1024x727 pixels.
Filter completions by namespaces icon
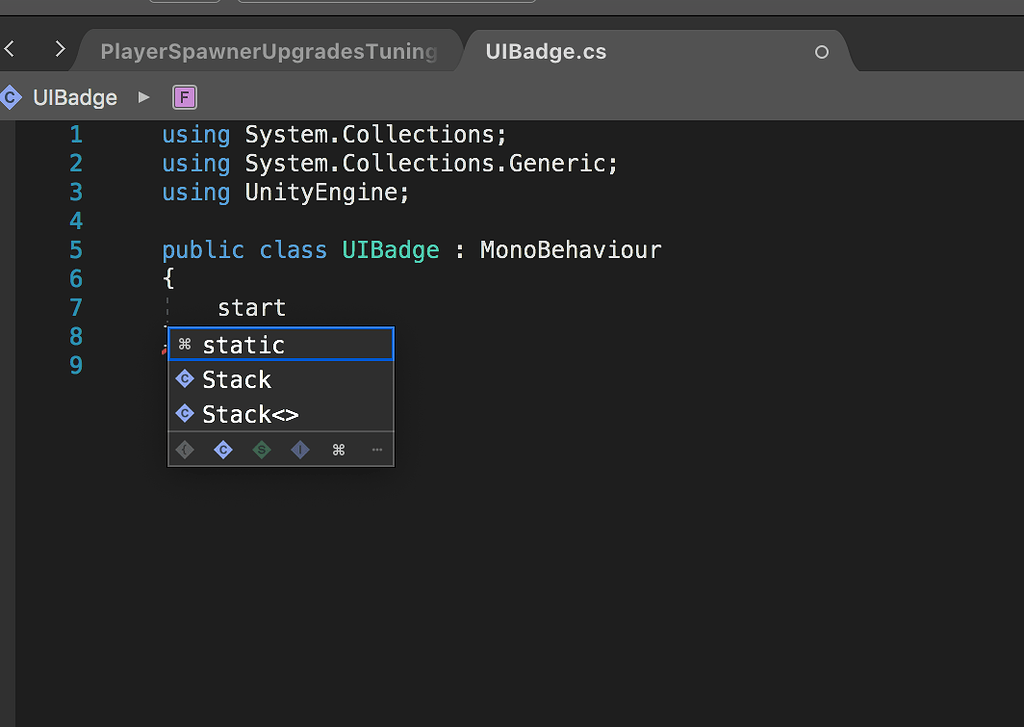click(185, 450)
